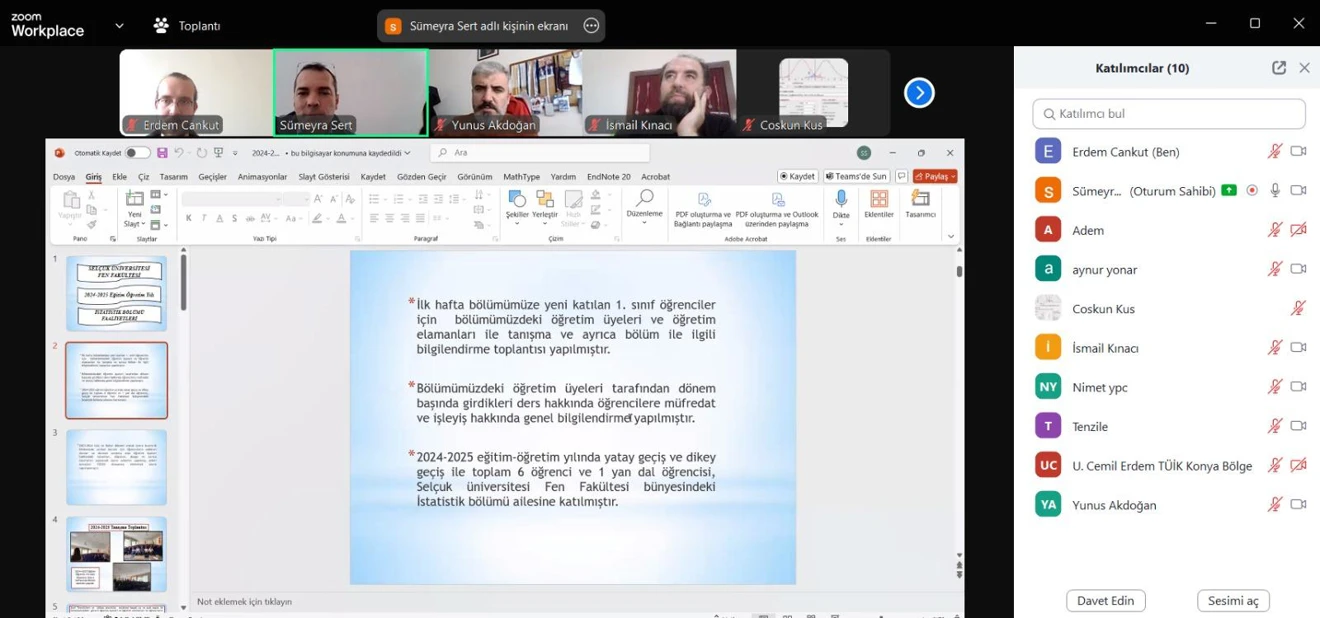Click the Sesimi aç button
This screenshot has height=618, width=1320.
[1232, 601]
